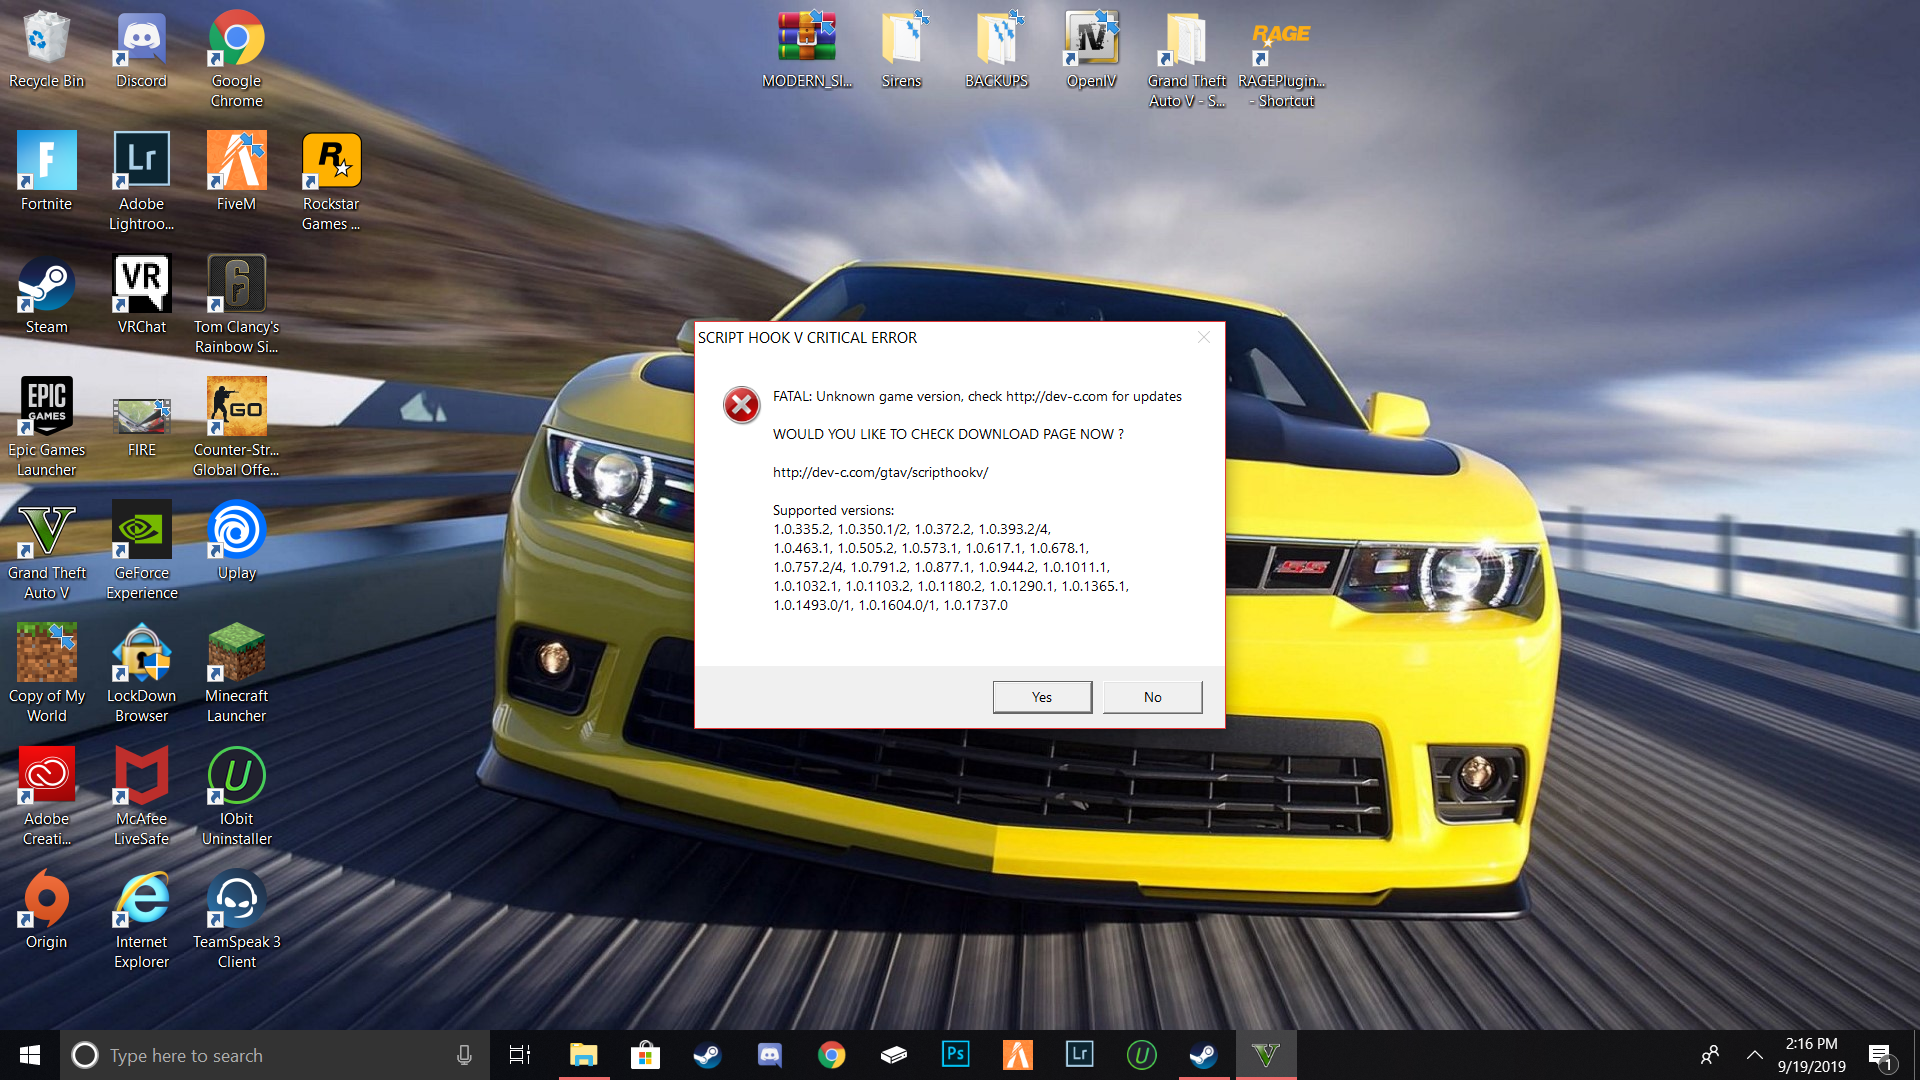Show hidden system tray icons chevron
Image resolution: width=1920 pixels, height=1080 pixels.
tap(1754, 1055)
